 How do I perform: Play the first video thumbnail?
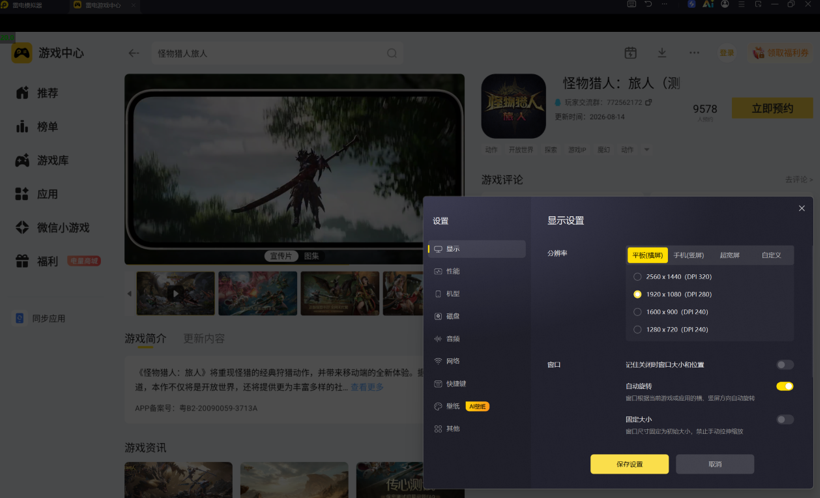click(x=176, y=293)
